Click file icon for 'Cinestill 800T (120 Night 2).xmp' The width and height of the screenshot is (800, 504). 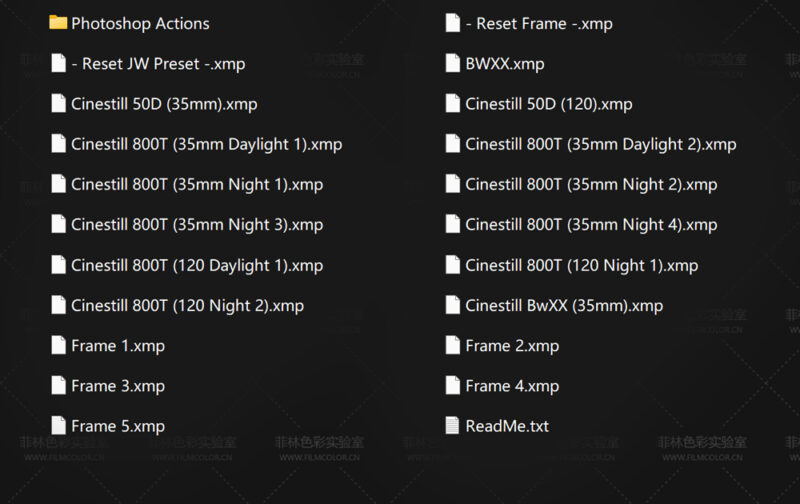coord(59,306)
